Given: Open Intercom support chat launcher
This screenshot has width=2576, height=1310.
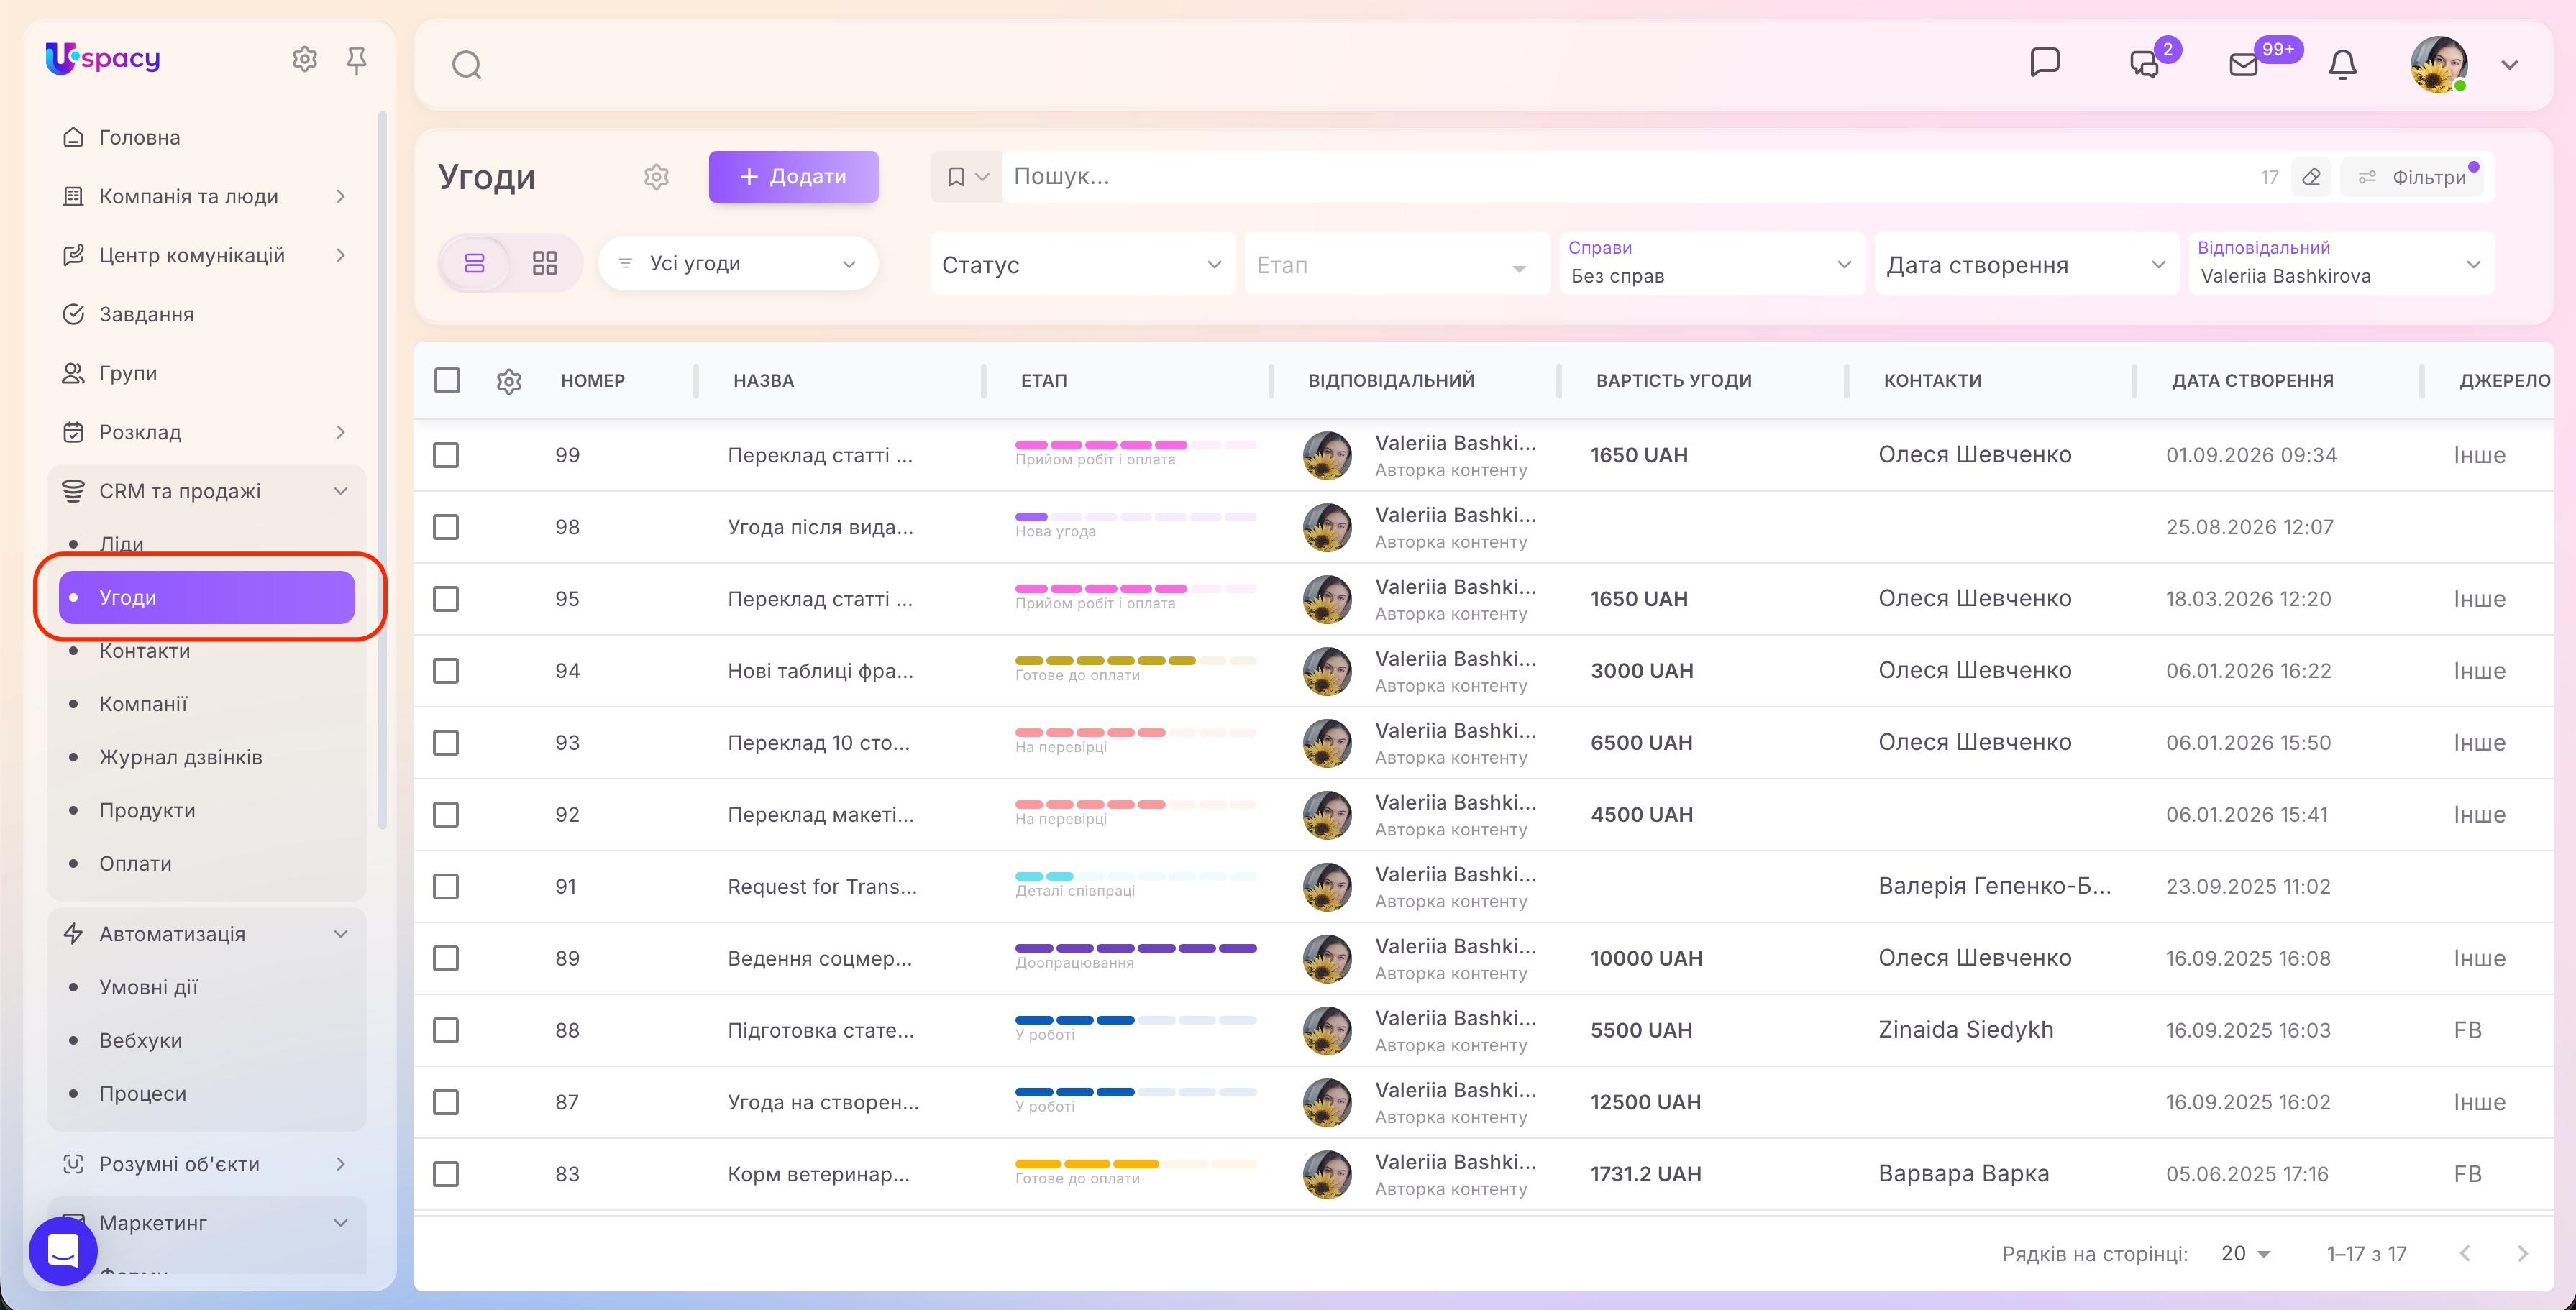Looking at the screenshot, I should coord(63,1250).
